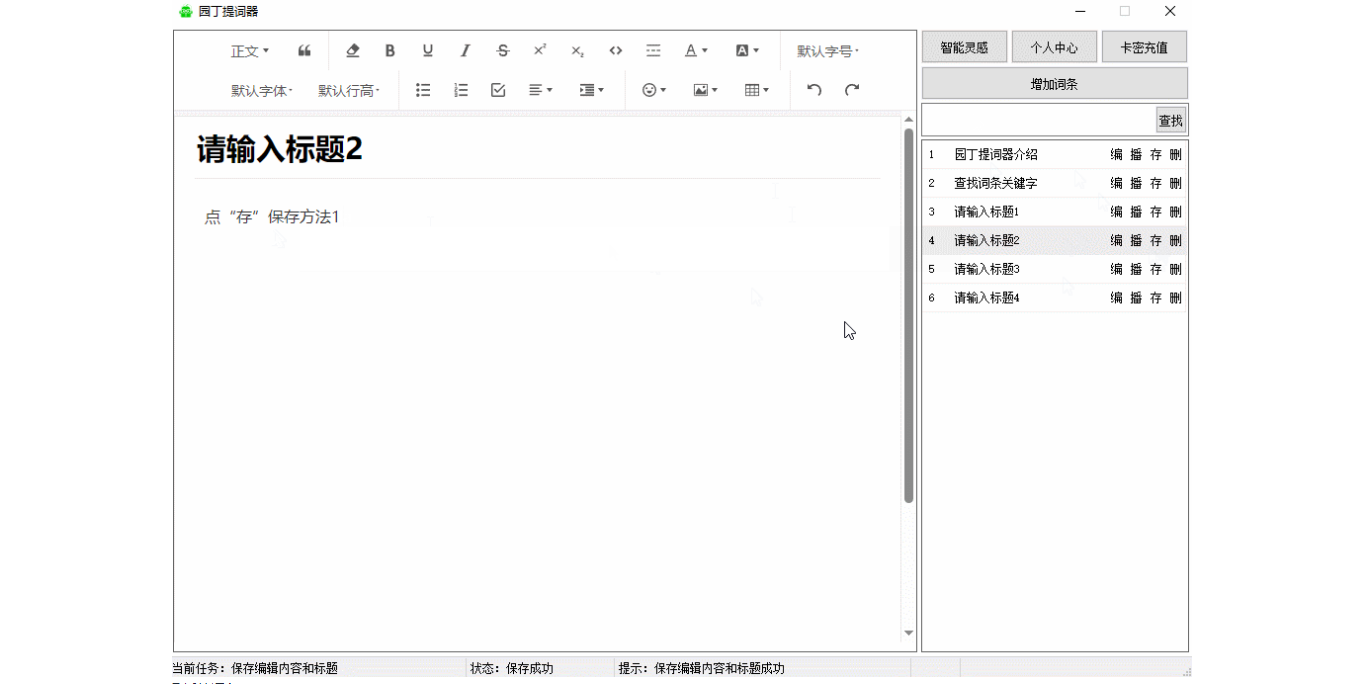Viewport: 1368px width, 684px height.
Task: Open the 正文 heading style dropdown
Action: point(250,51)
